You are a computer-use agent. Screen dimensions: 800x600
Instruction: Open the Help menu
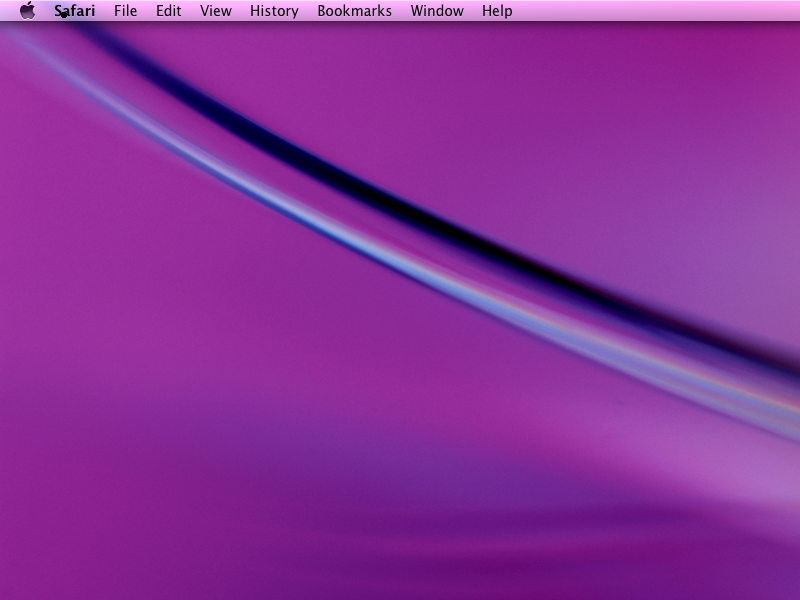(497, 11)
